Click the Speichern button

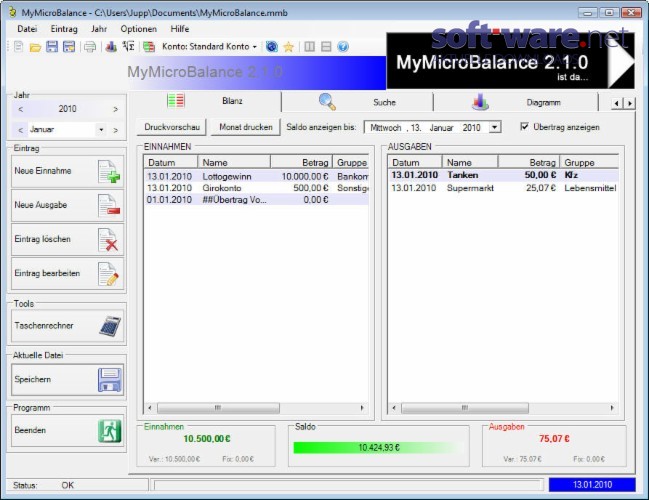click(67, 380)
